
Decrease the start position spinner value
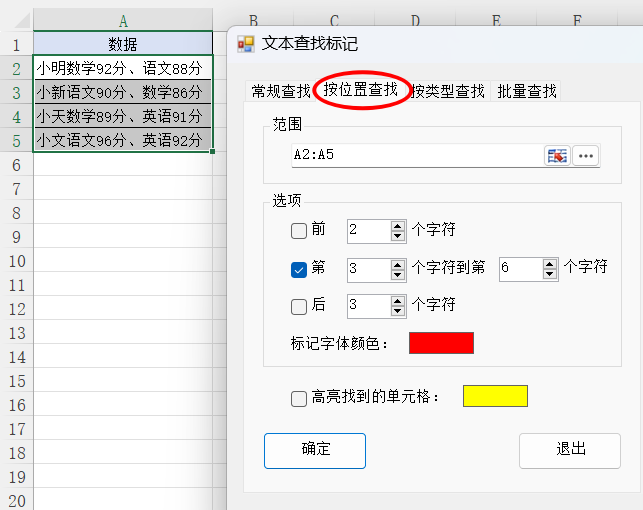[398, 274]
